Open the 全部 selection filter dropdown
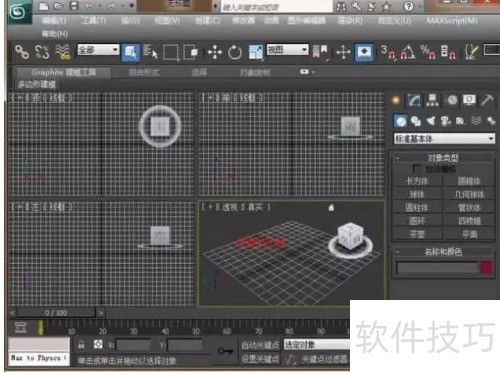This screenshot has height=374, width=500. 98,50
